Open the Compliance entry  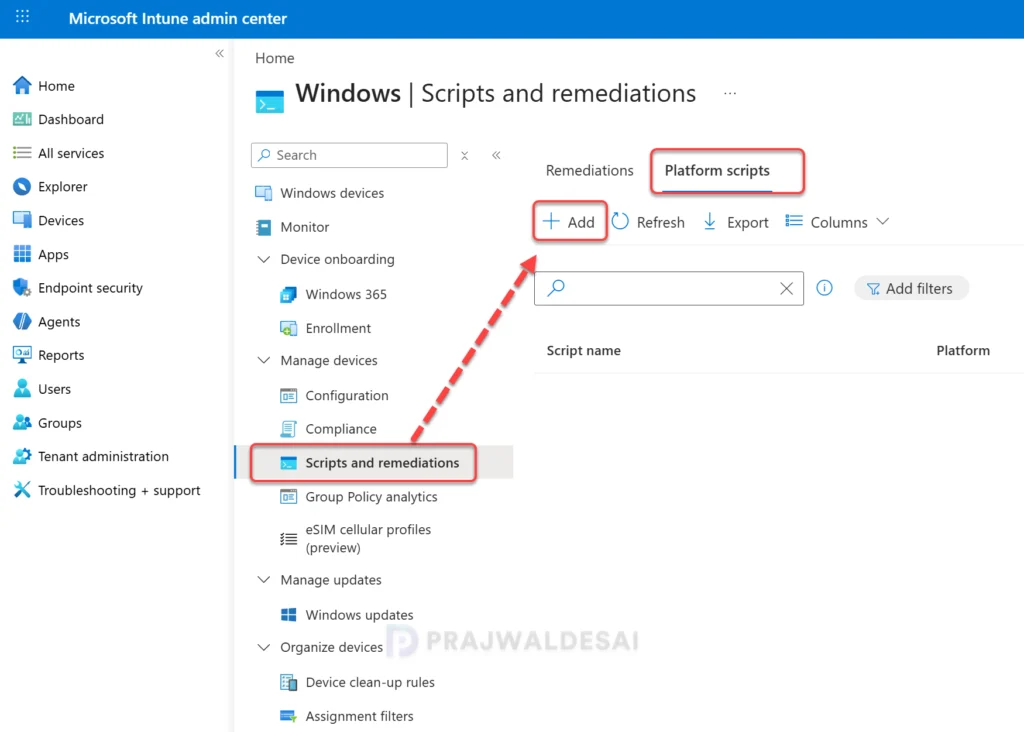(x=341, y=429)
